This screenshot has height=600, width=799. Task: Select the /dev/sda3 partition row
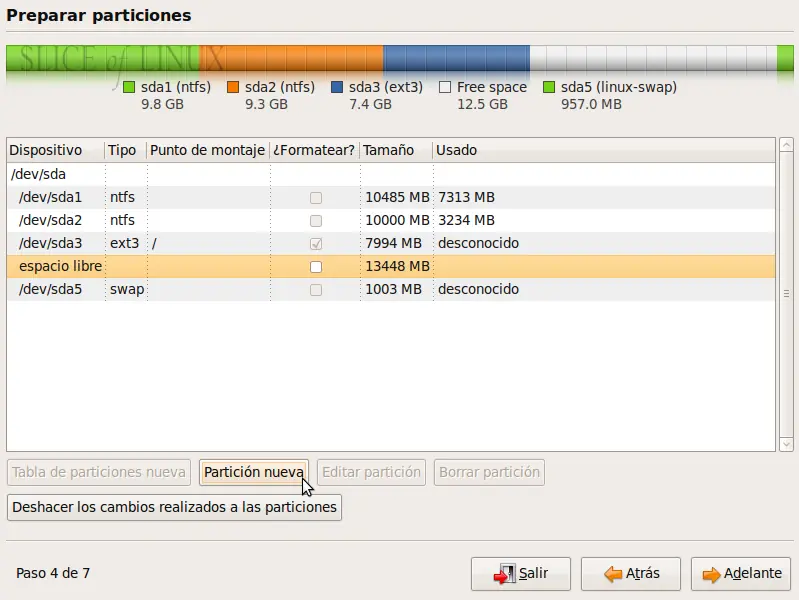tap(391, 243)
